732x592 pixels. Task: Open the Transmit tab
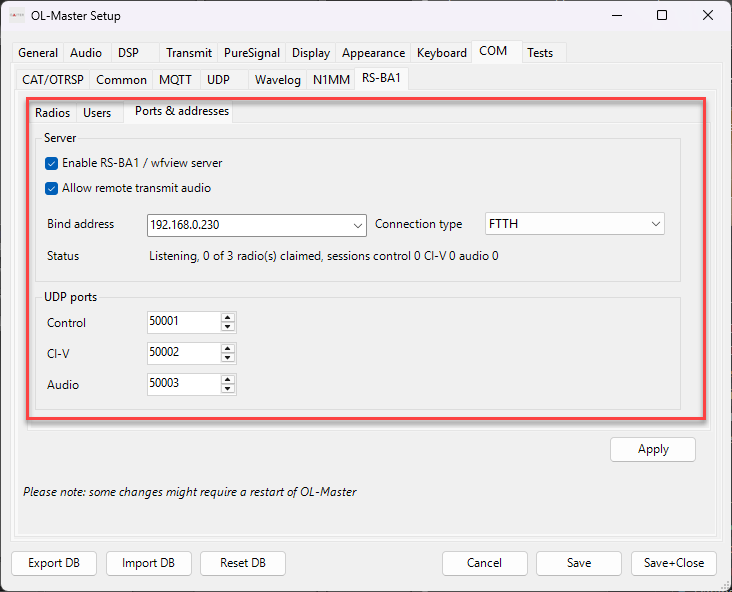pos(189,53)
